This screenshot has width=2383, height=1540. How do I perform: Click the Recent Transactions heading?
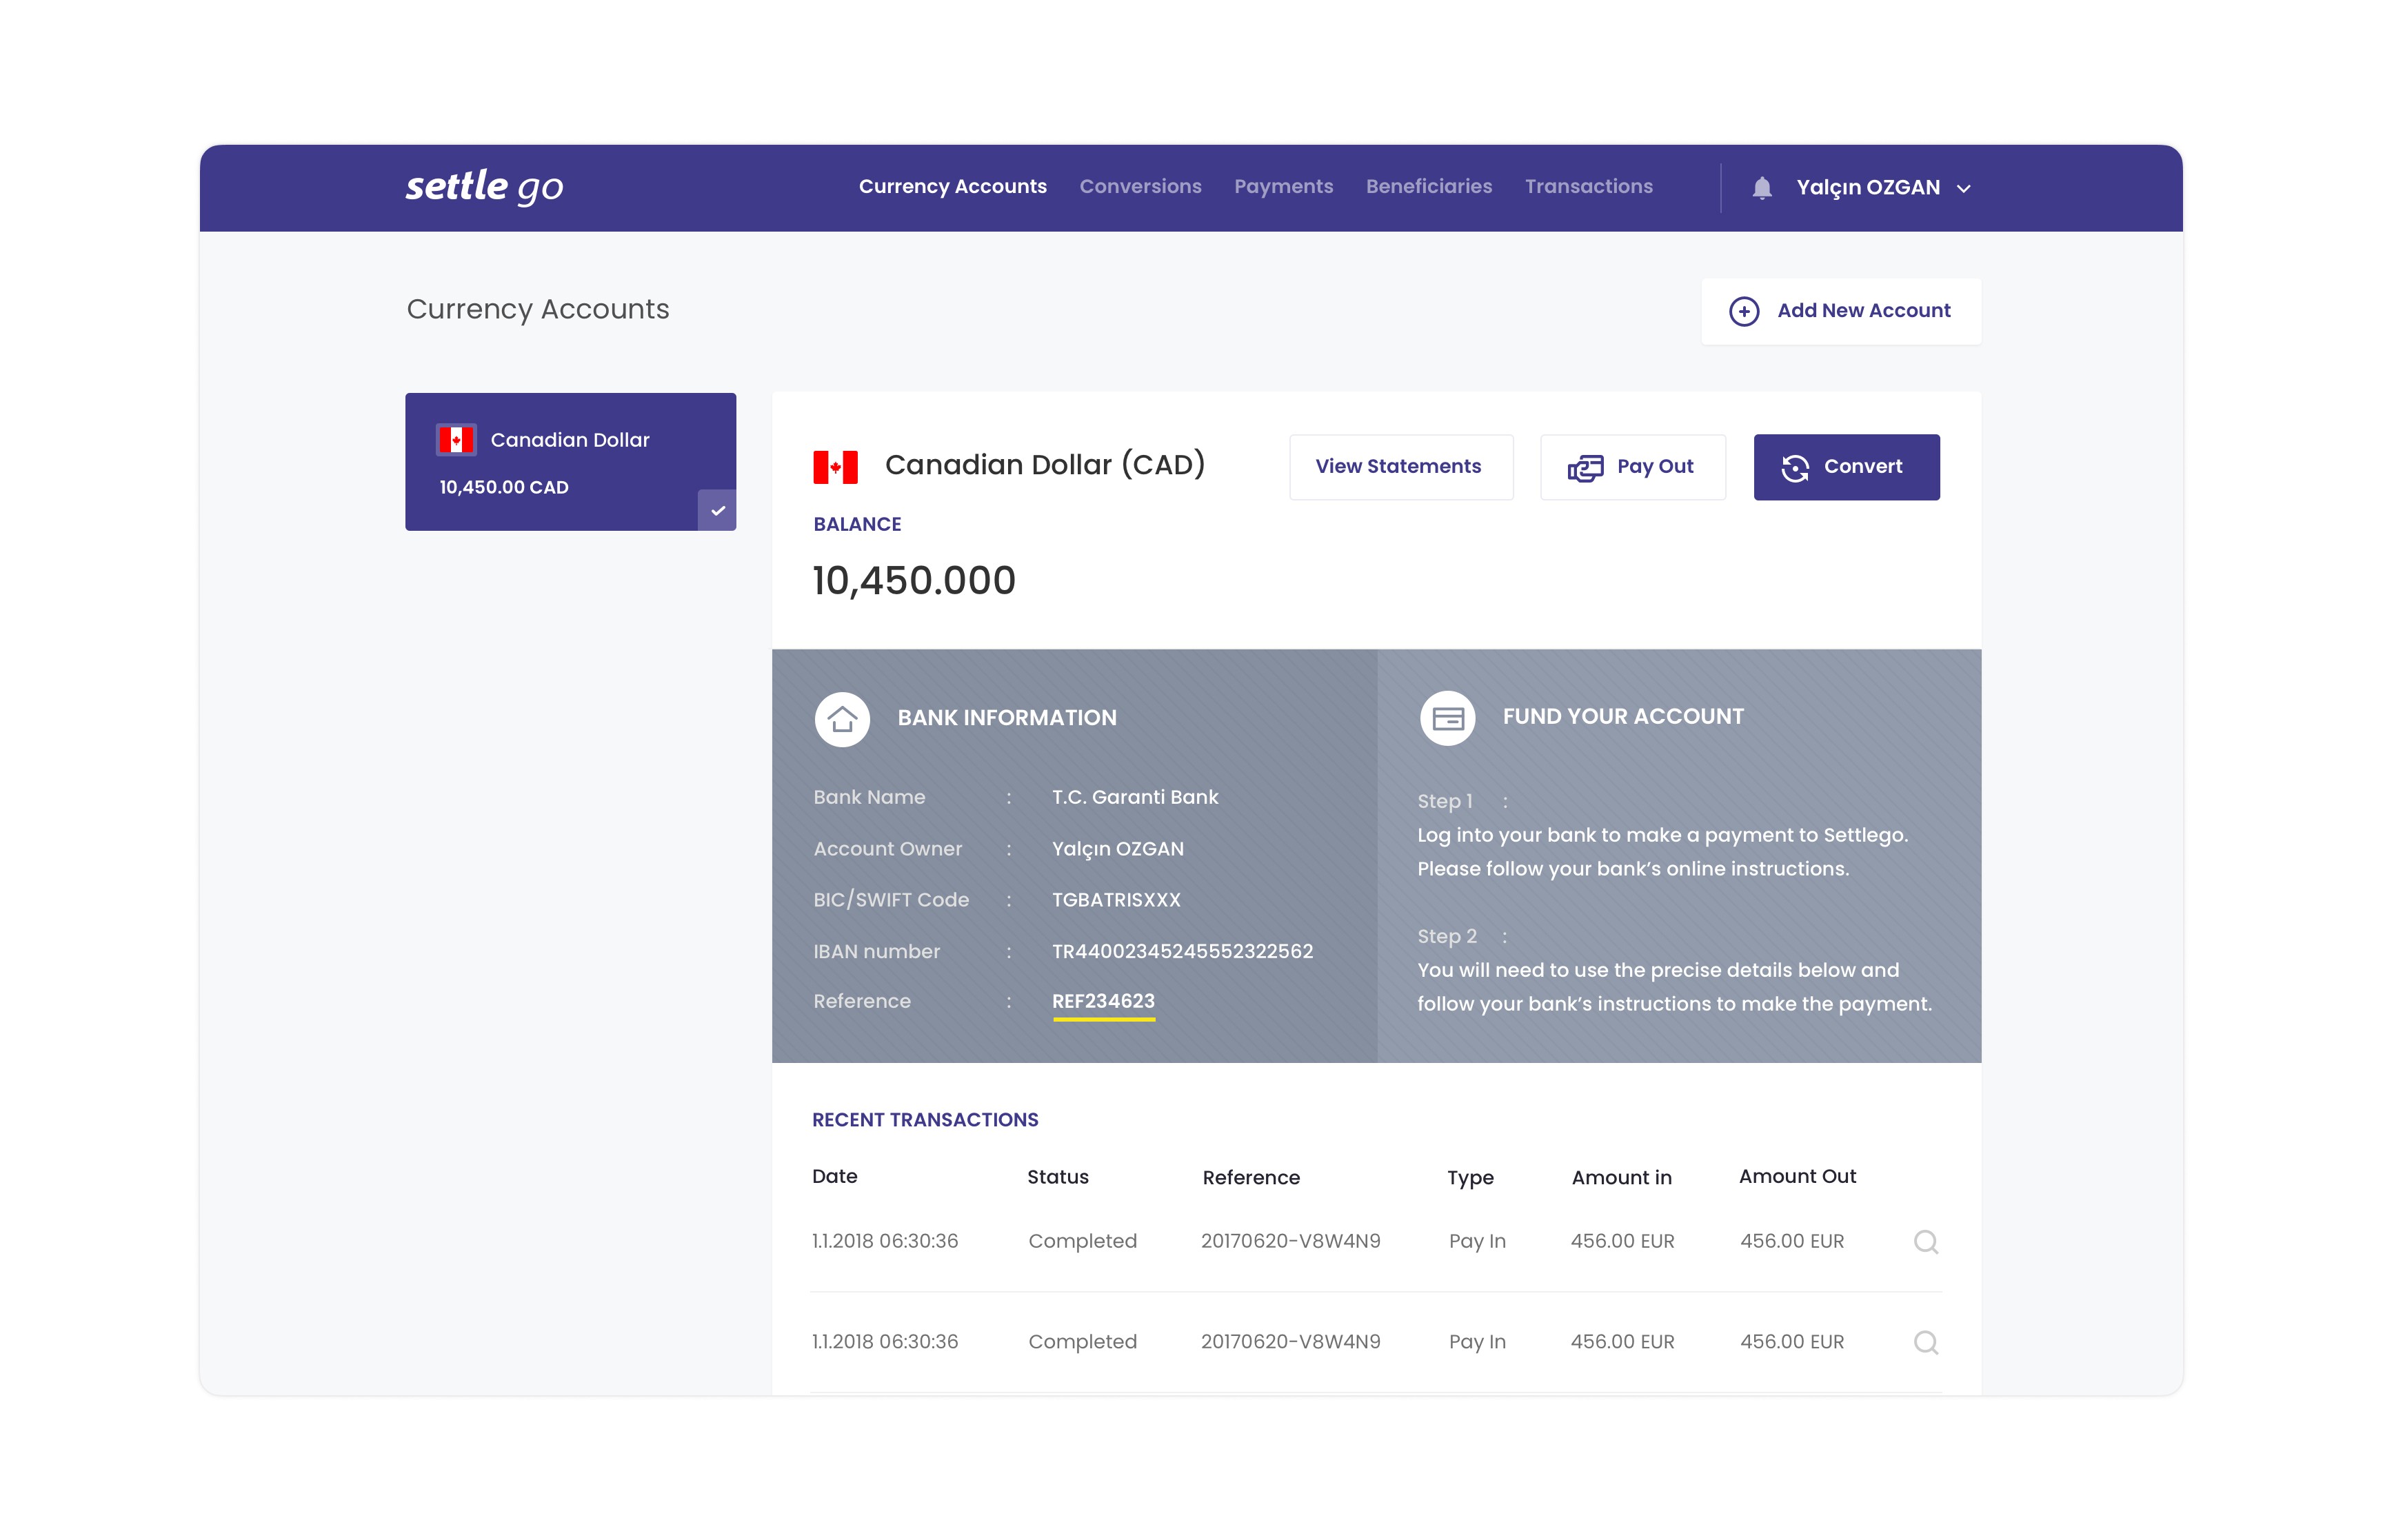pos(925,1120)
